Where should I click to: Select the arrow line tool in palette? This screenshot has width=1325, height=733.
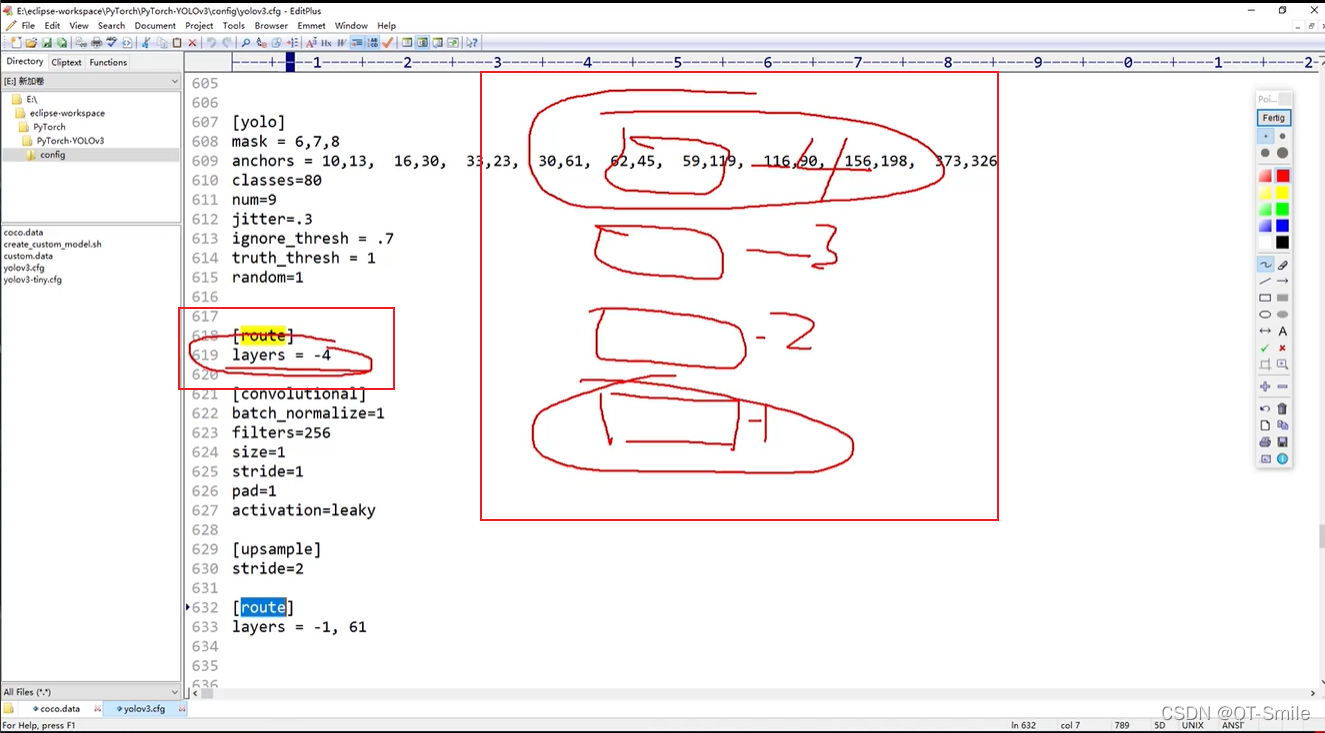tap(1282, 282)
